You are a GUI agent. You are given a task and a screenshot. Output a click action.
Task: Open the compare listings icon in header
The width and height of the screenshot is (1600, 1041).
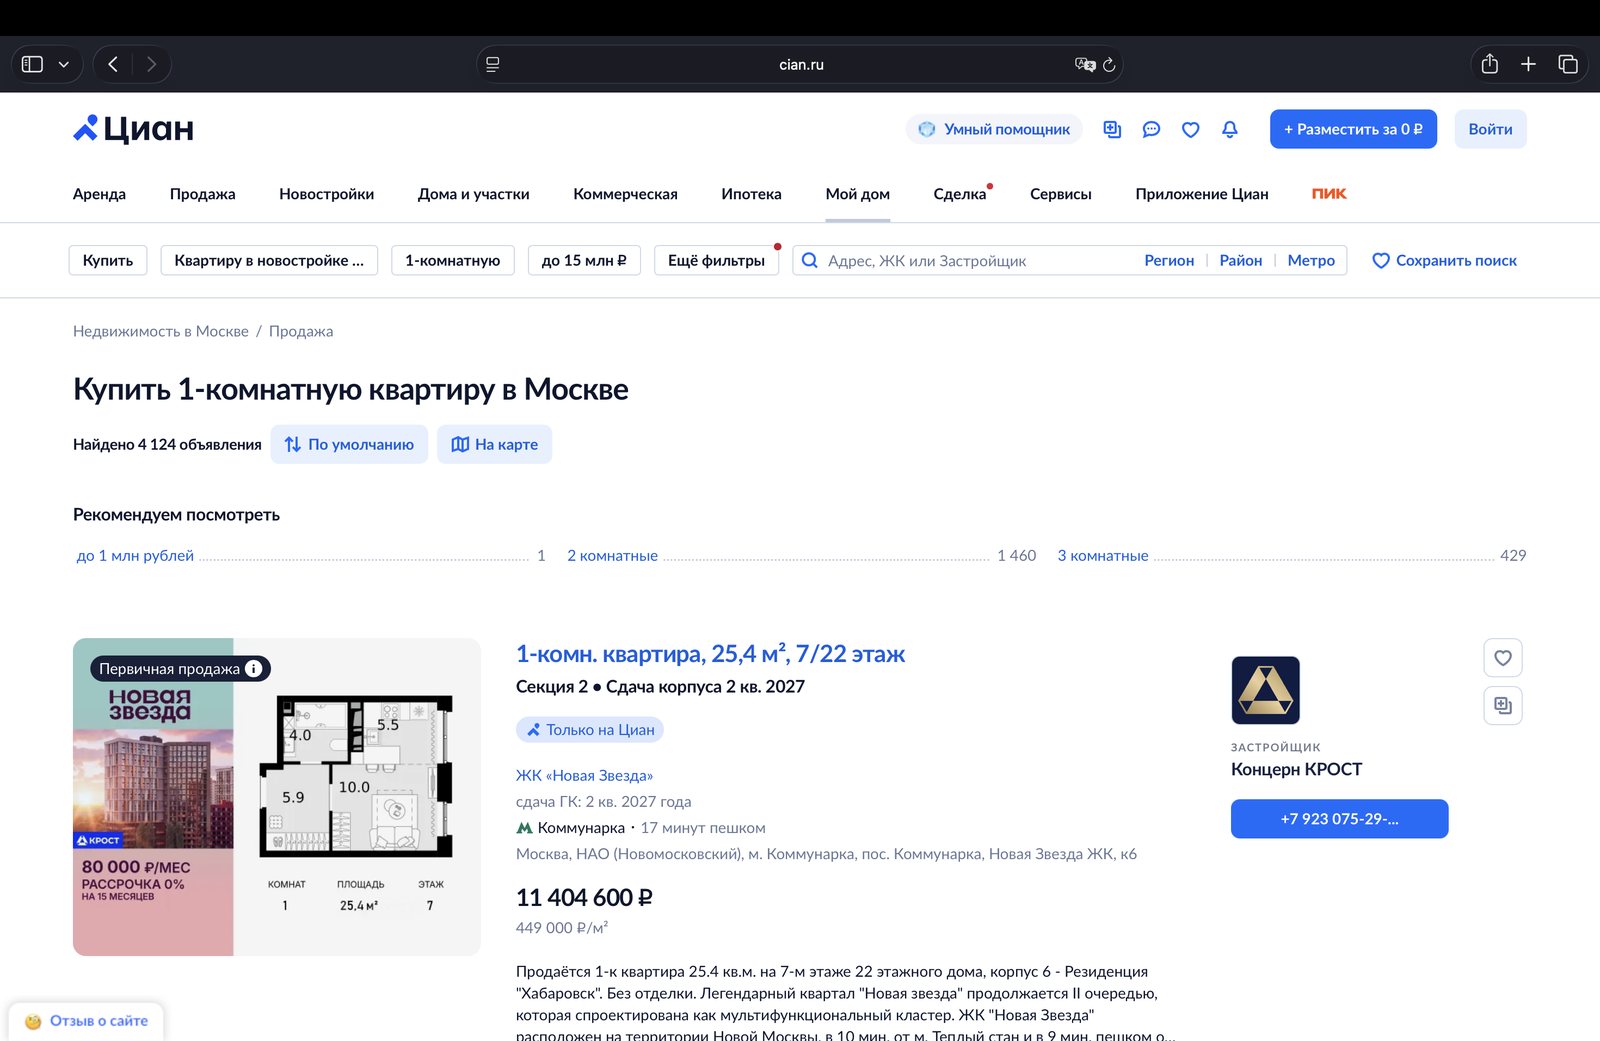tap(1112, 129)
